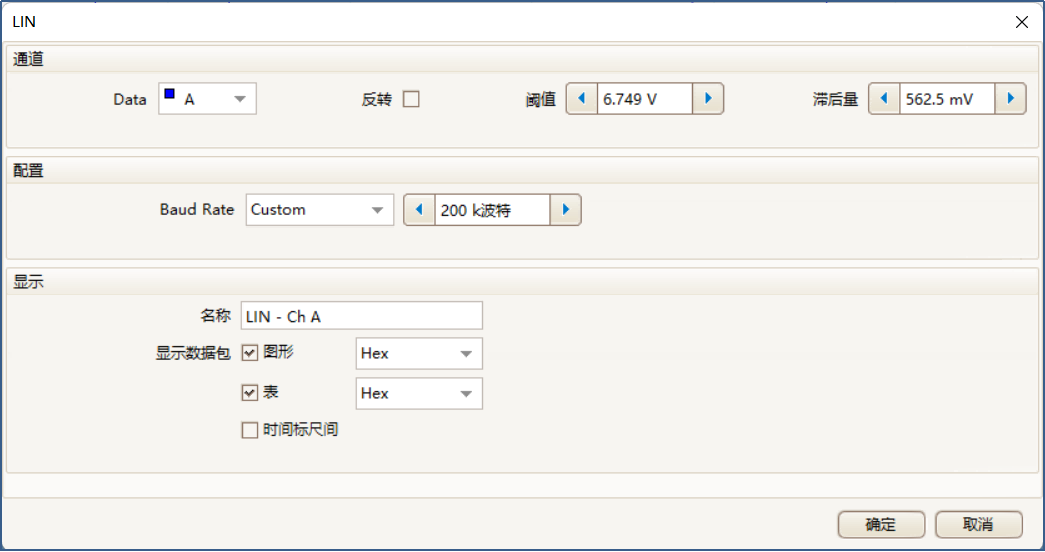
Task: Toggle the 反转 invert checkbox
Action: [x=411, y=99]
